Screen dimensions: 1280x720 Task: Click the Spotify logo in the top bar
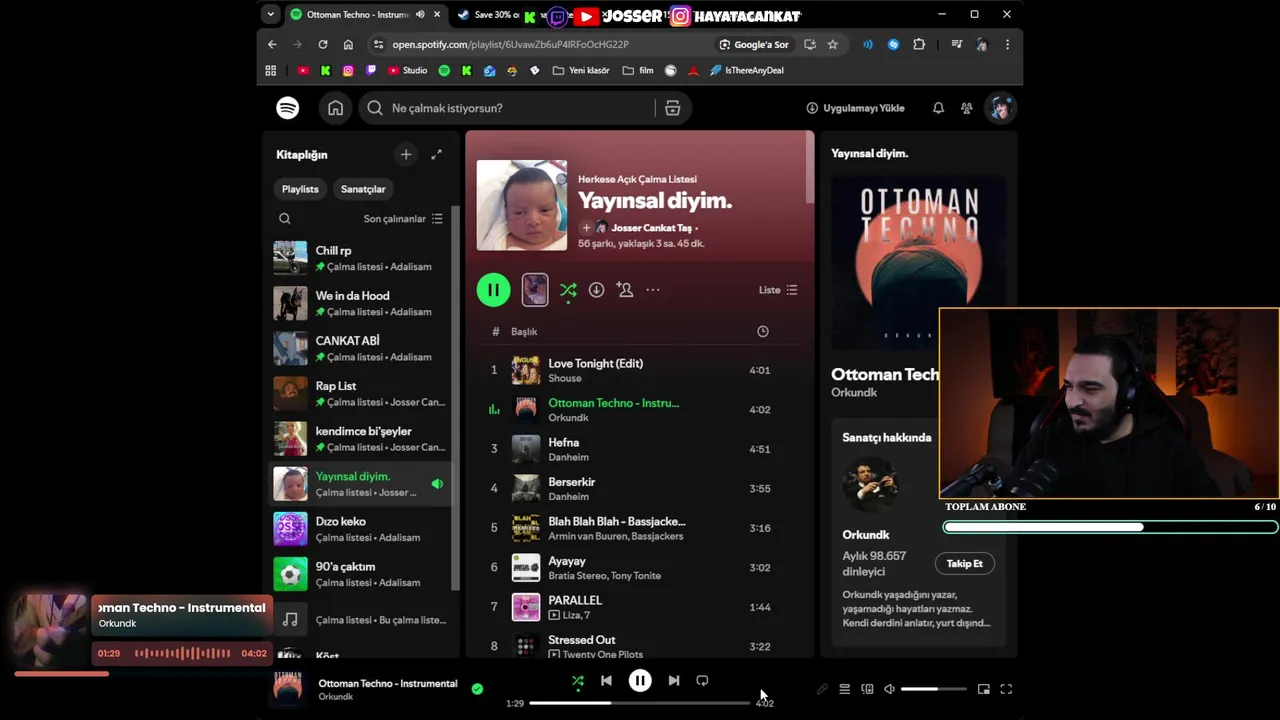[x=288, y=108]
